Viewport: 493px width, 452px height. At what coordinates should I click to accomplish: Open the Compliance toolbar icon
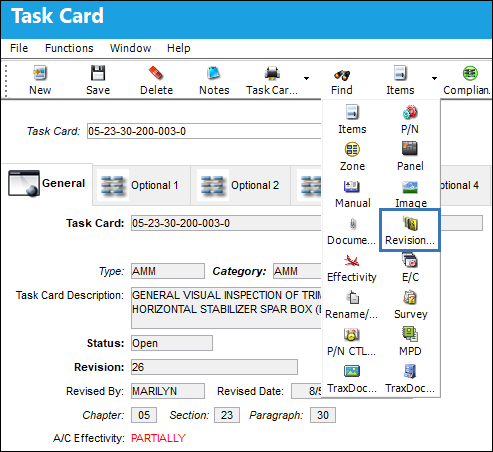(470, 73)
